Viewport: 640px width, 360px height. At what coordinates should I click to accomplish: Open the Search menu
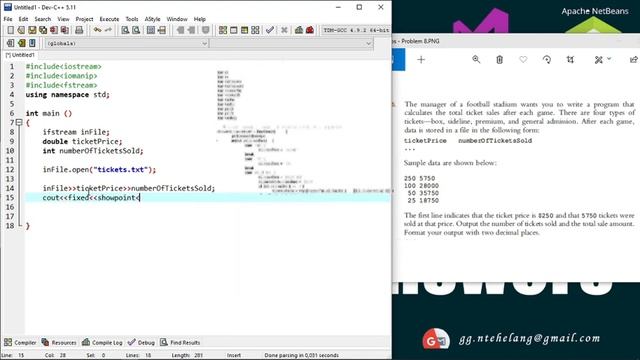tap(42, 19)
